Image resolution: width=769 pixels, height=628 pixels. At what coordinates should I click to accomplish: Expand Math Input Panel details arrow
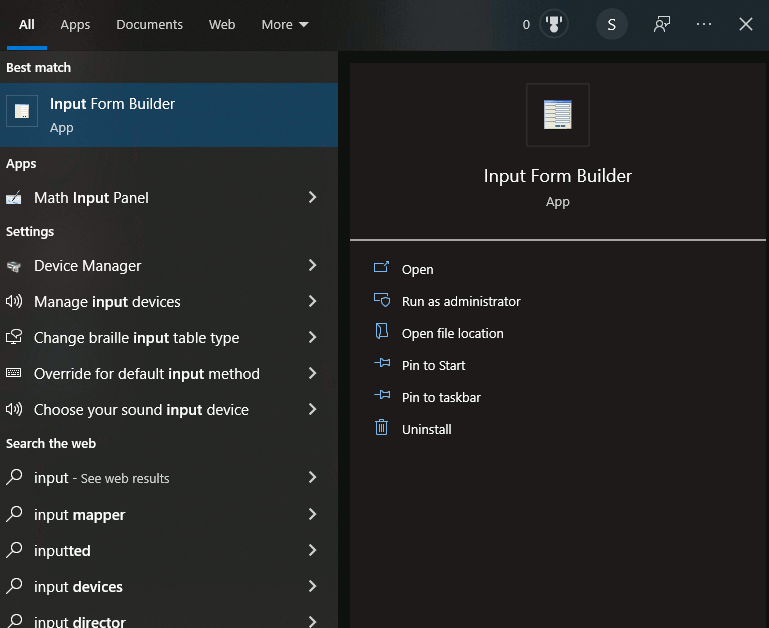click(x=312, y=197)
